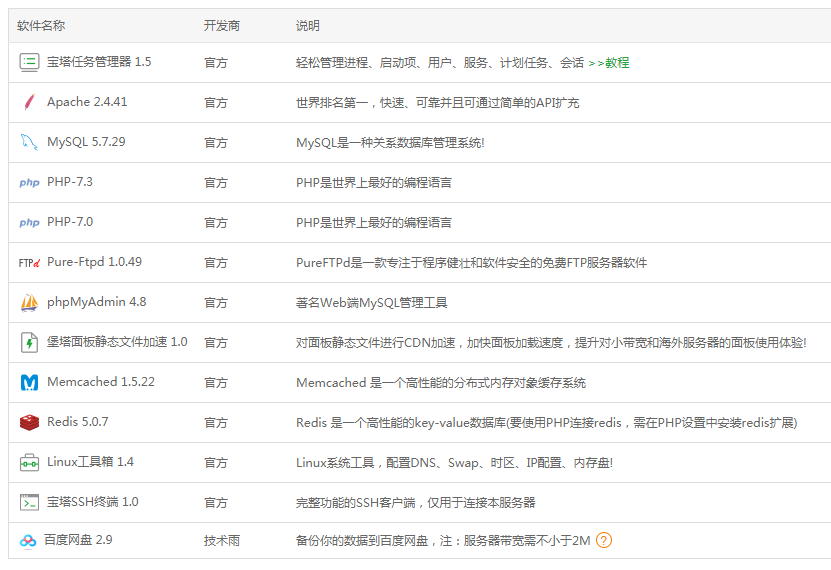Click the 宝塔任务管理器 list icon
The height and width of the screenshot is (570, 831).
[x=29, y=63]
